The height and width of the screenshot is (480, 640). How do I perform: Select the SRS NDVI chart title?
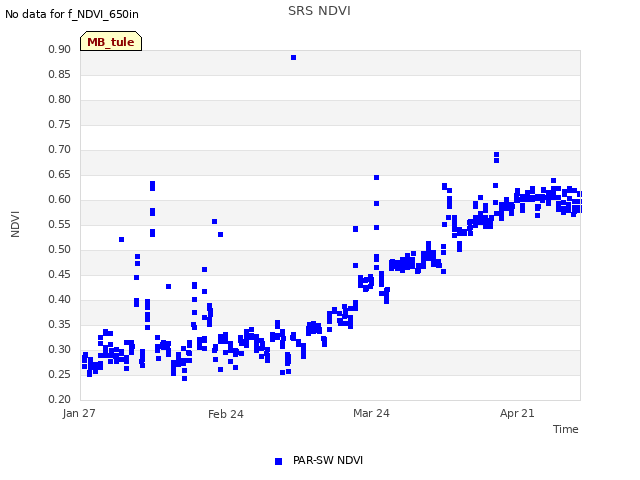(x=319, y=11)
